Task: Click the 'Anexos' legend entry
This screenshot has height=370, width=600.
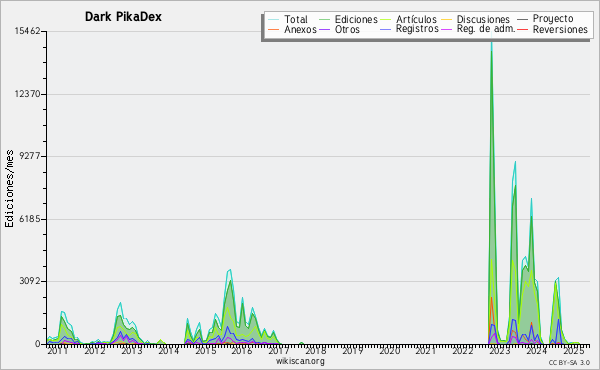Action: pyautogui.click(x=300, y=29)
